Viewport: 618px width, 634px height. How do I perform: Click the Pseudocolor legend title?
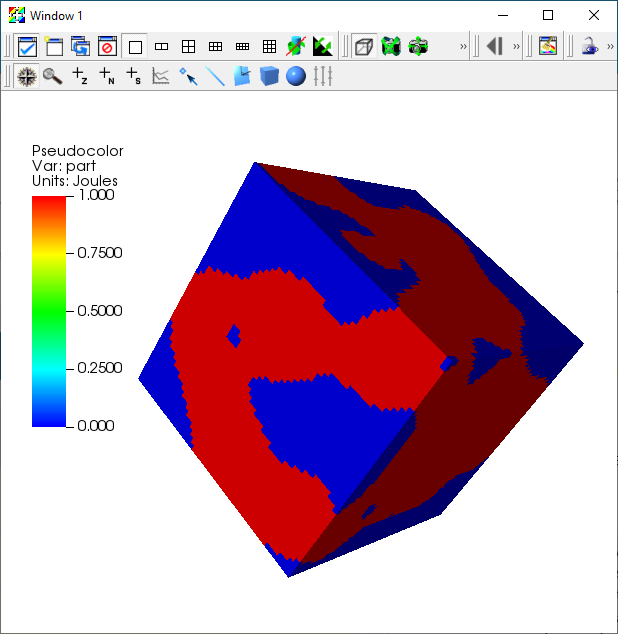pos(77,151)
